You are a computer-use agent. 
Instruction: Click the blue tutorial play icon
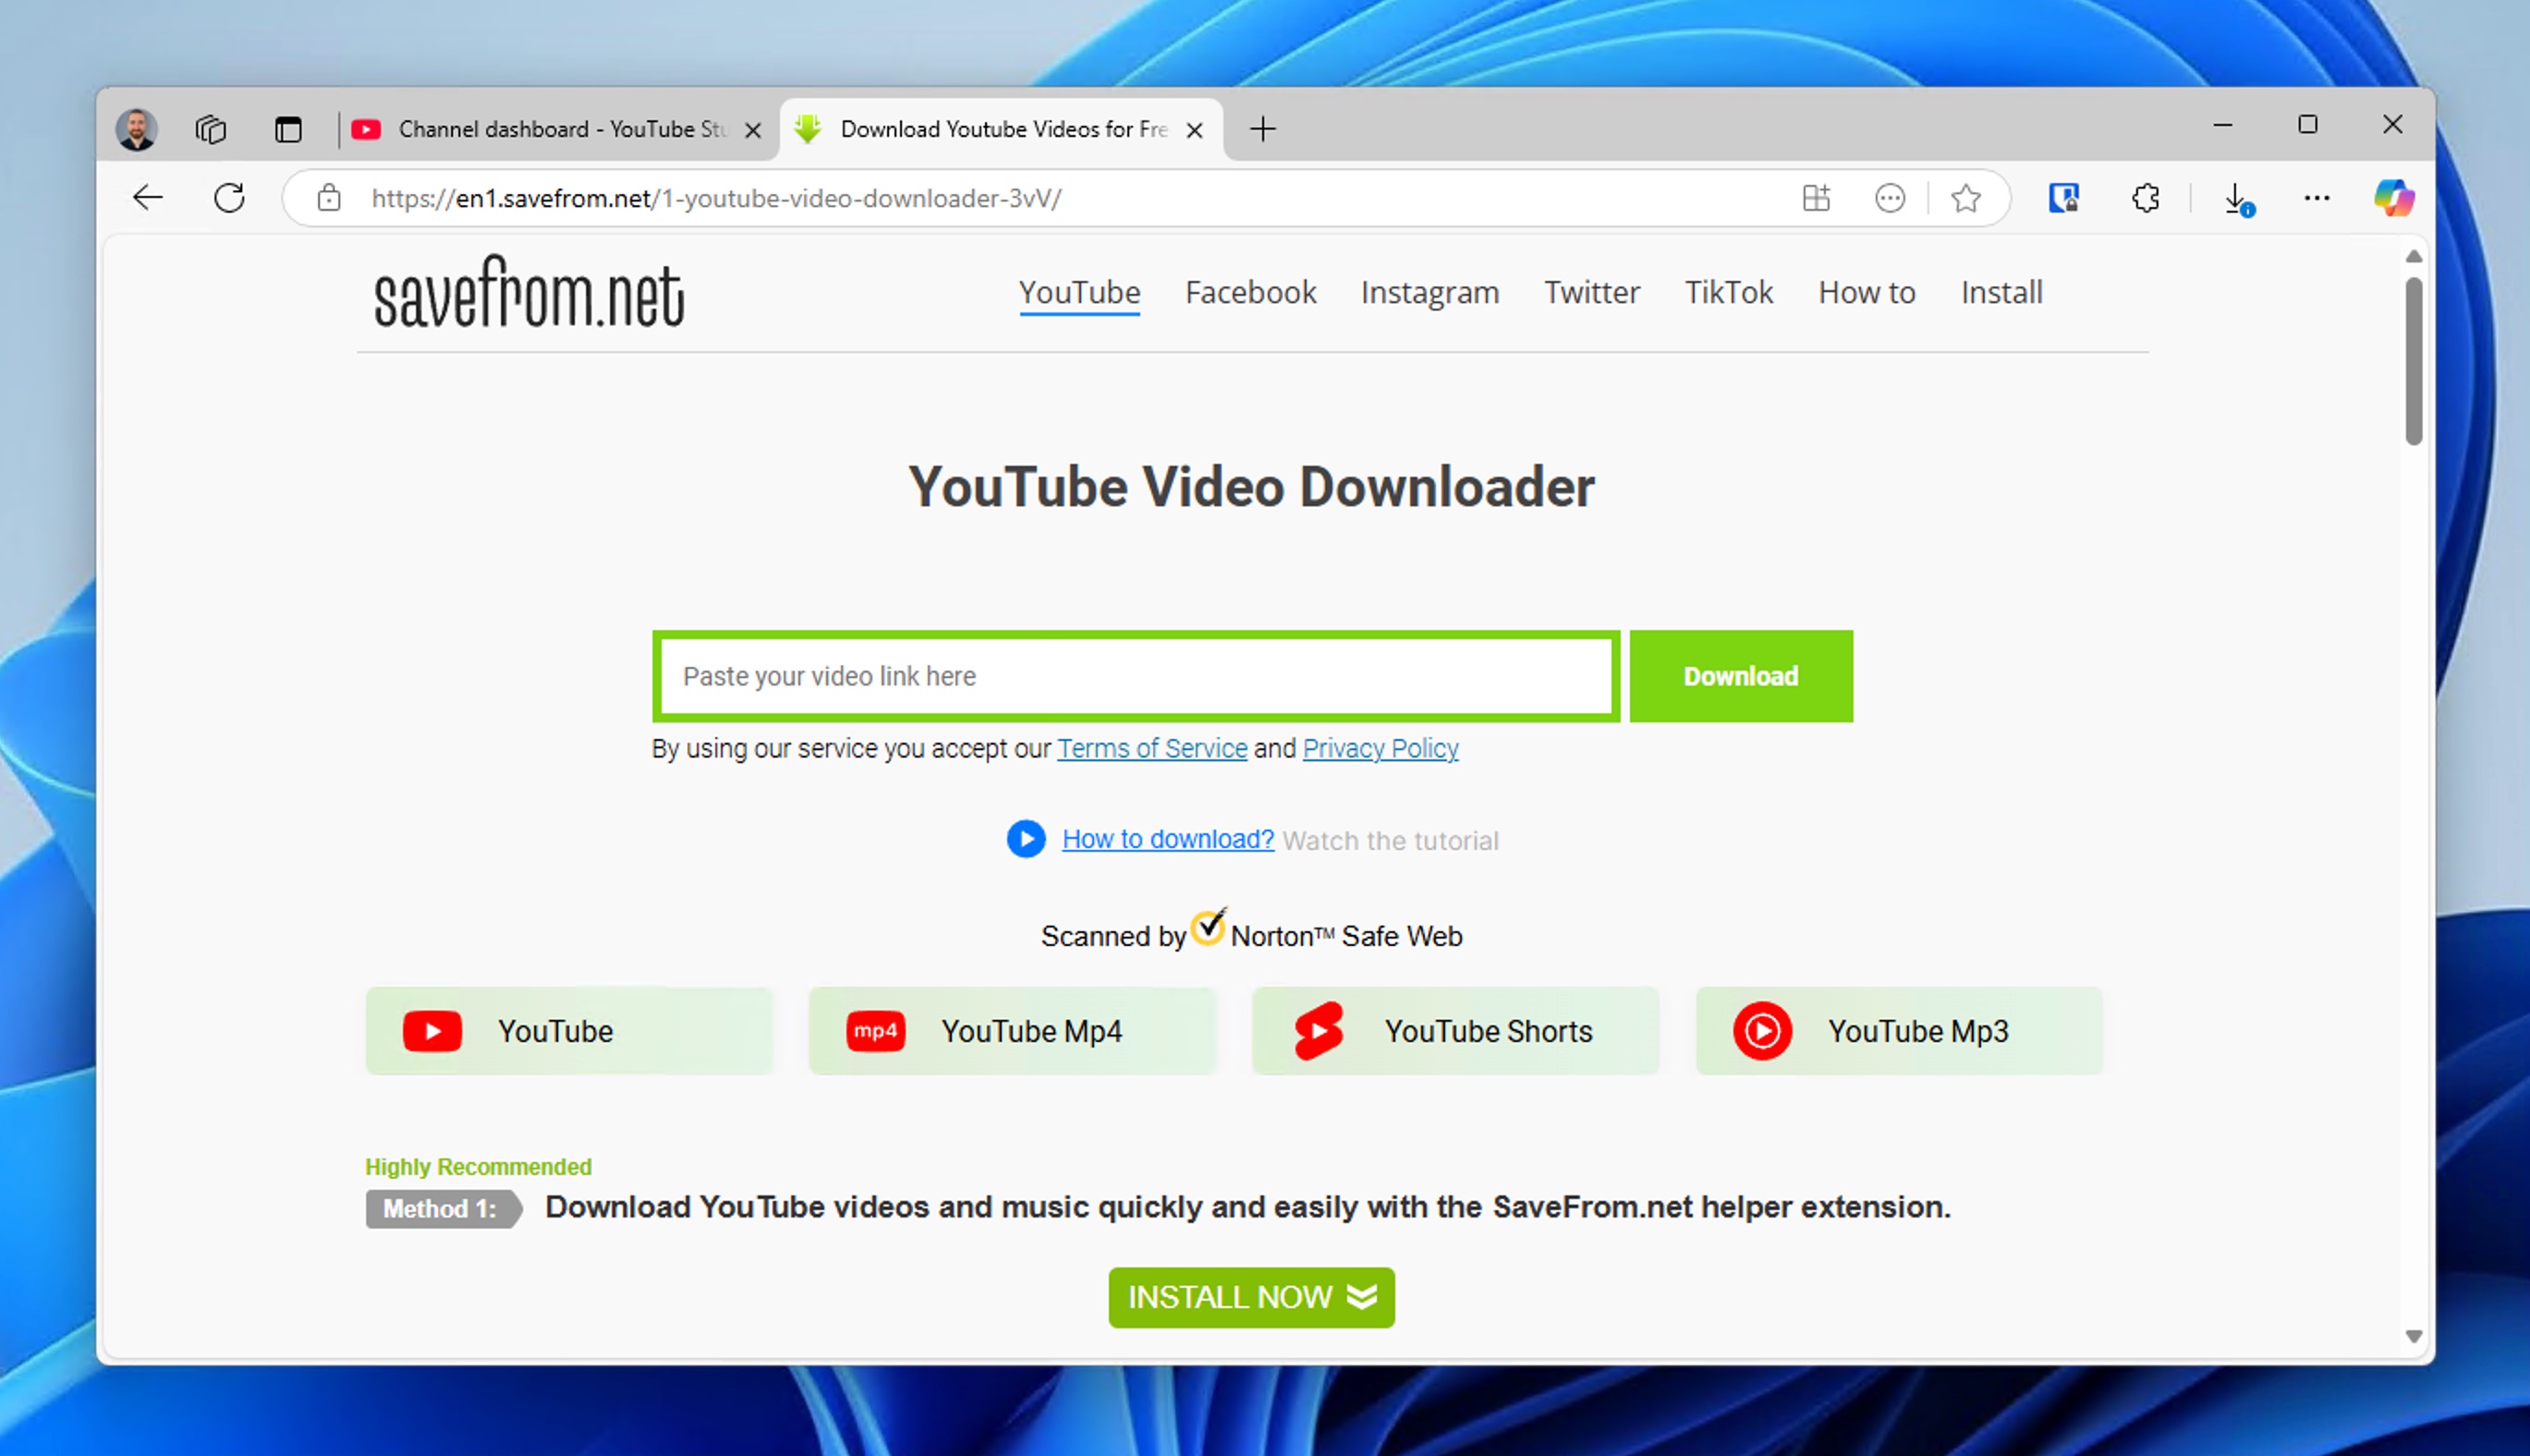pyautogui.click(x=1025, y=839)
